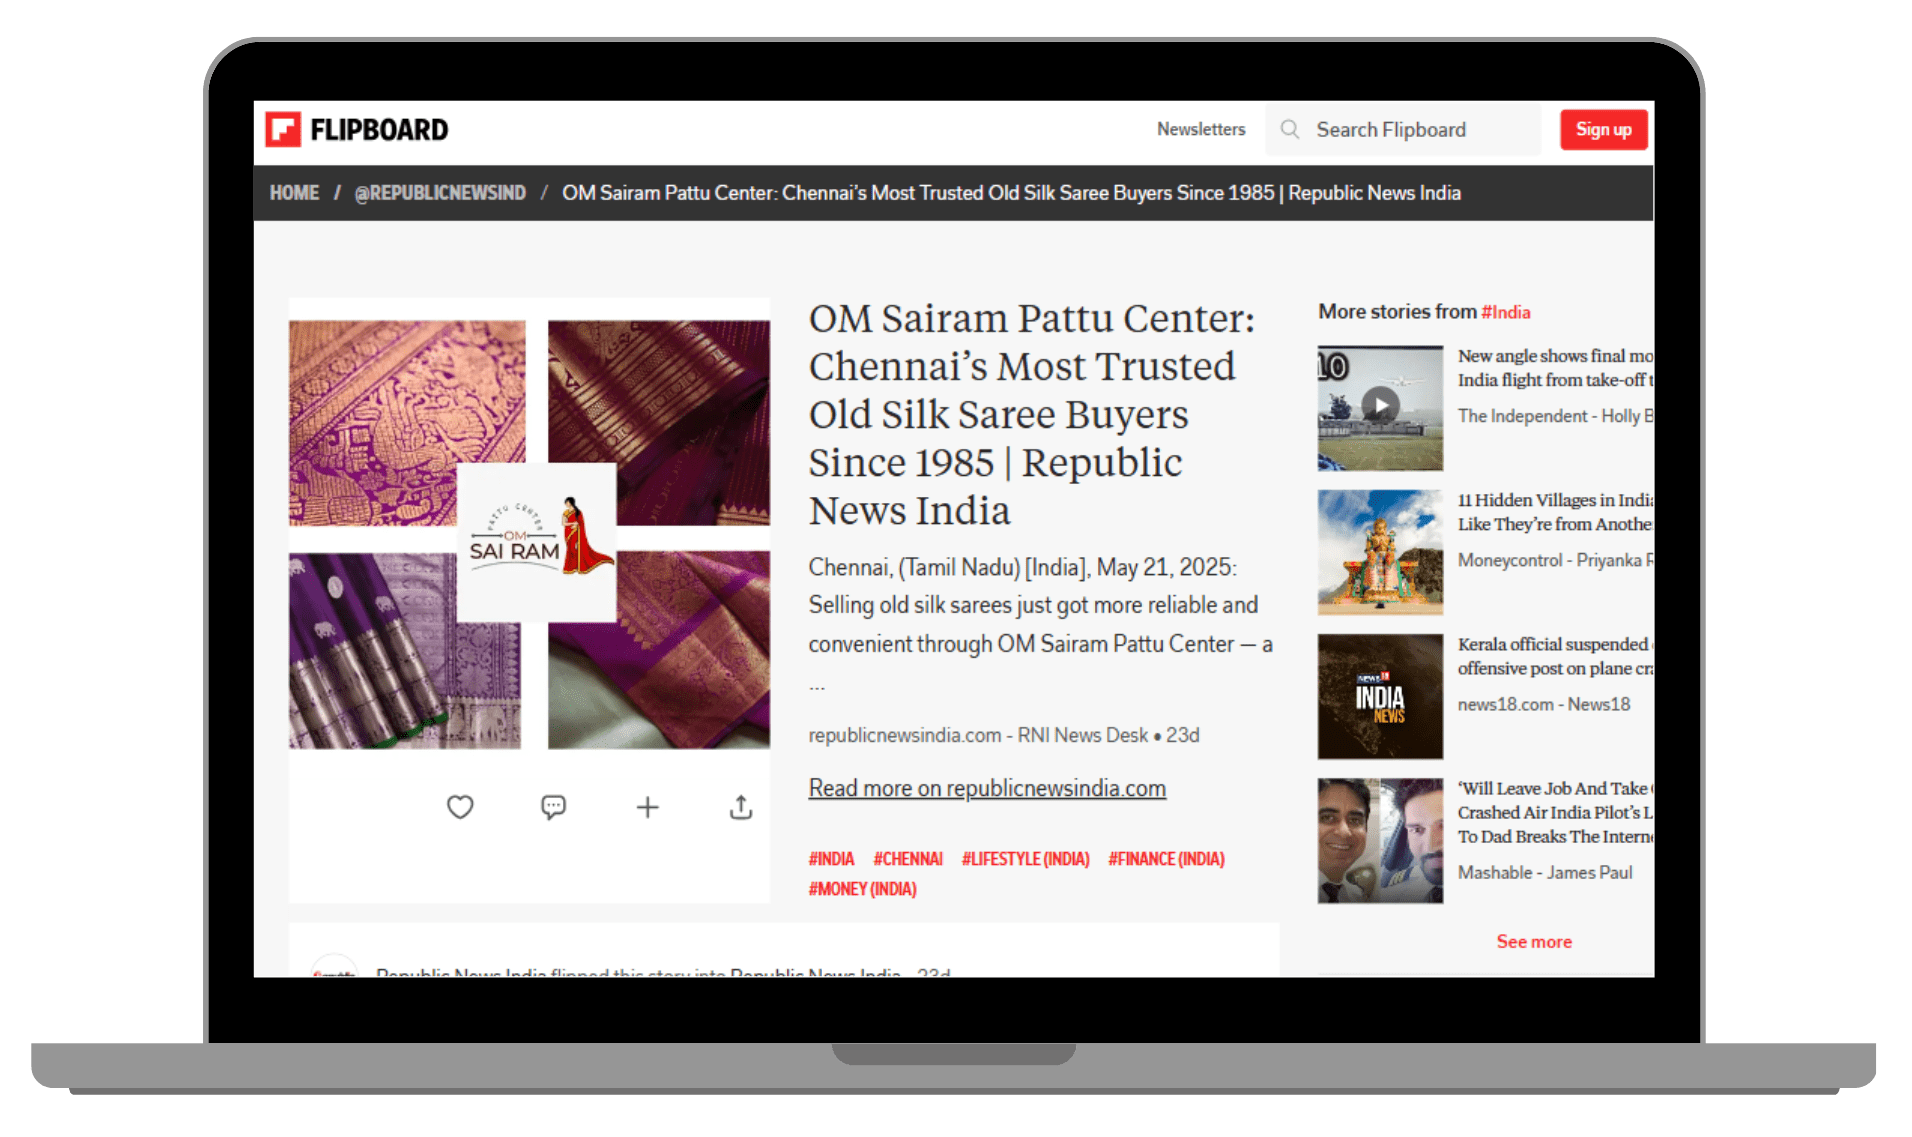
Task: Click the news18.com - News18 source line
Action: point(1544,704)
